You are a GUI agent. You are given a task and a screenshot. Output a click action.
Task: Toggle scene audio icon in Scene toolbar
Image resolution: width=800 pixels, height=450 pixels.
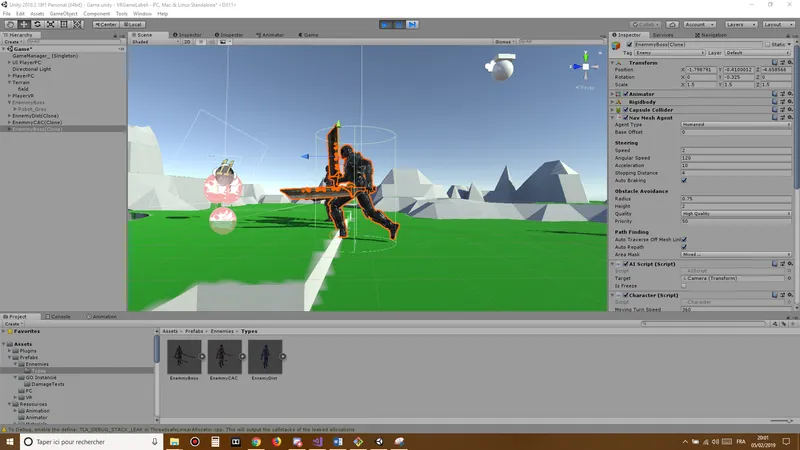coord(212,42)
